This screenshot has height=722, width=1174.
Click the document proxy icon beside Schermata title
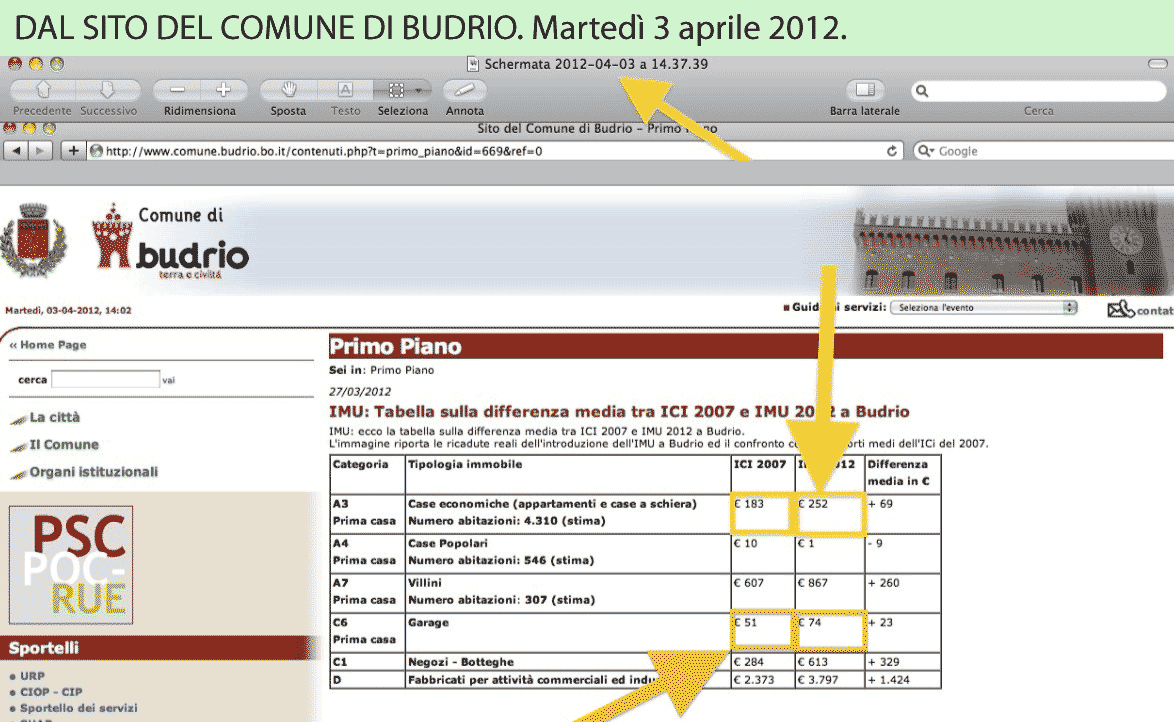pos(472,64)
